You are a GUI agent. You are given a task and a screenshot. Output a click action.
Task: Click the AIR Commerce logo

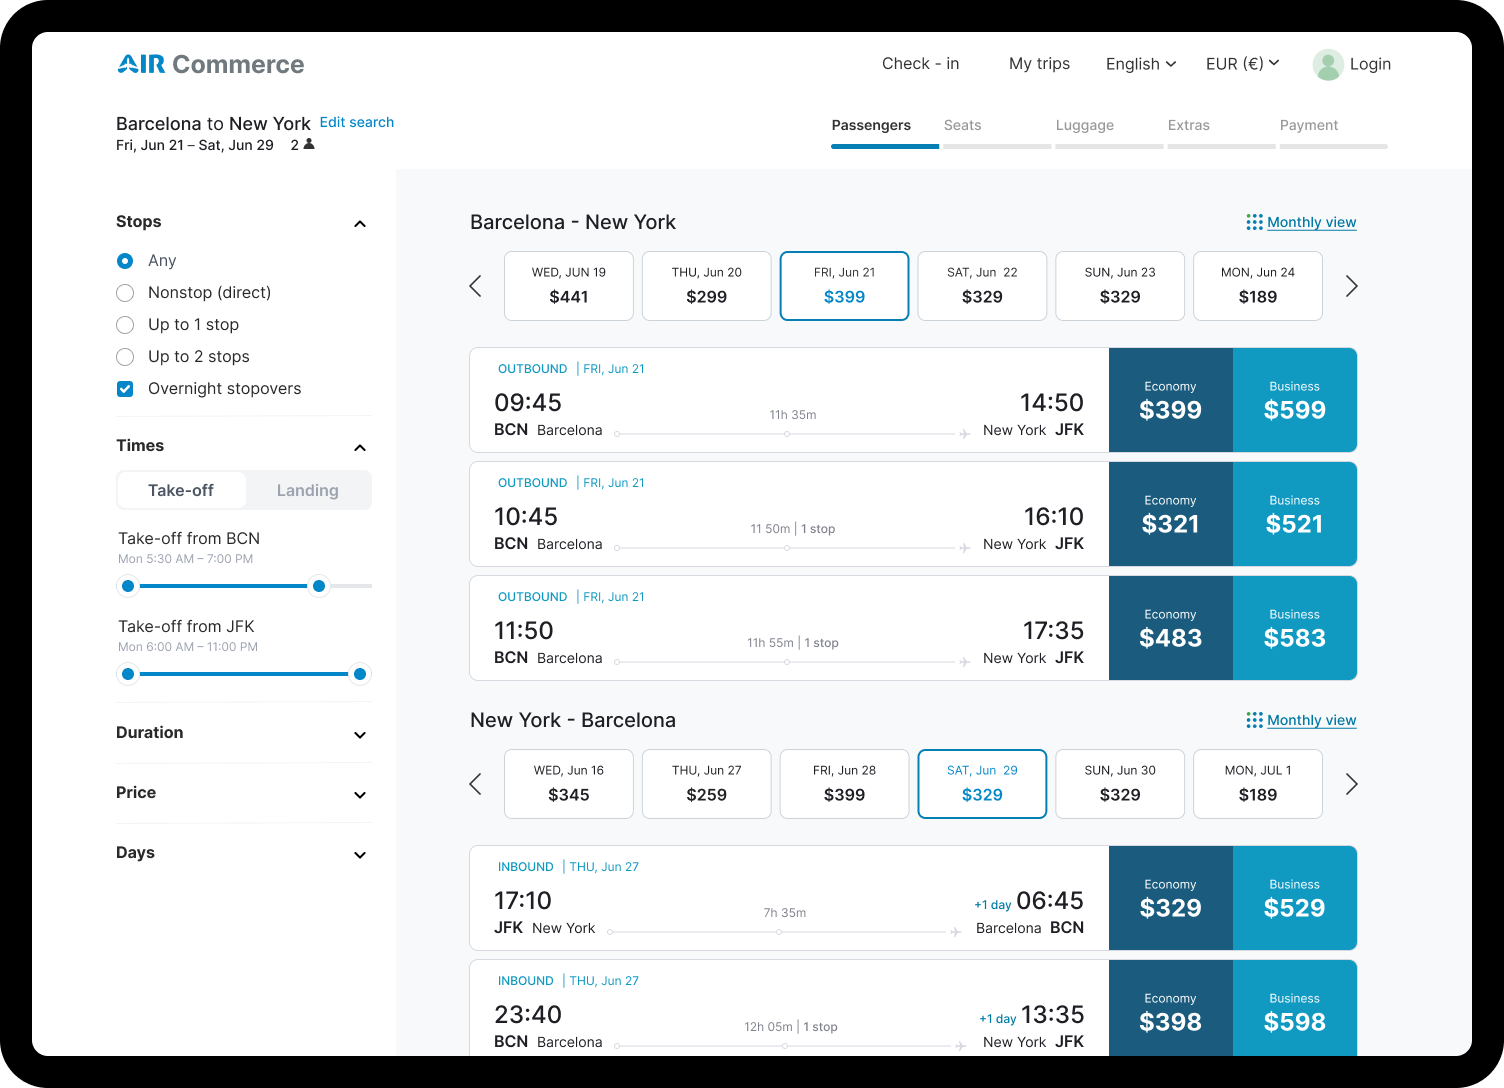(x=211, y=64)
